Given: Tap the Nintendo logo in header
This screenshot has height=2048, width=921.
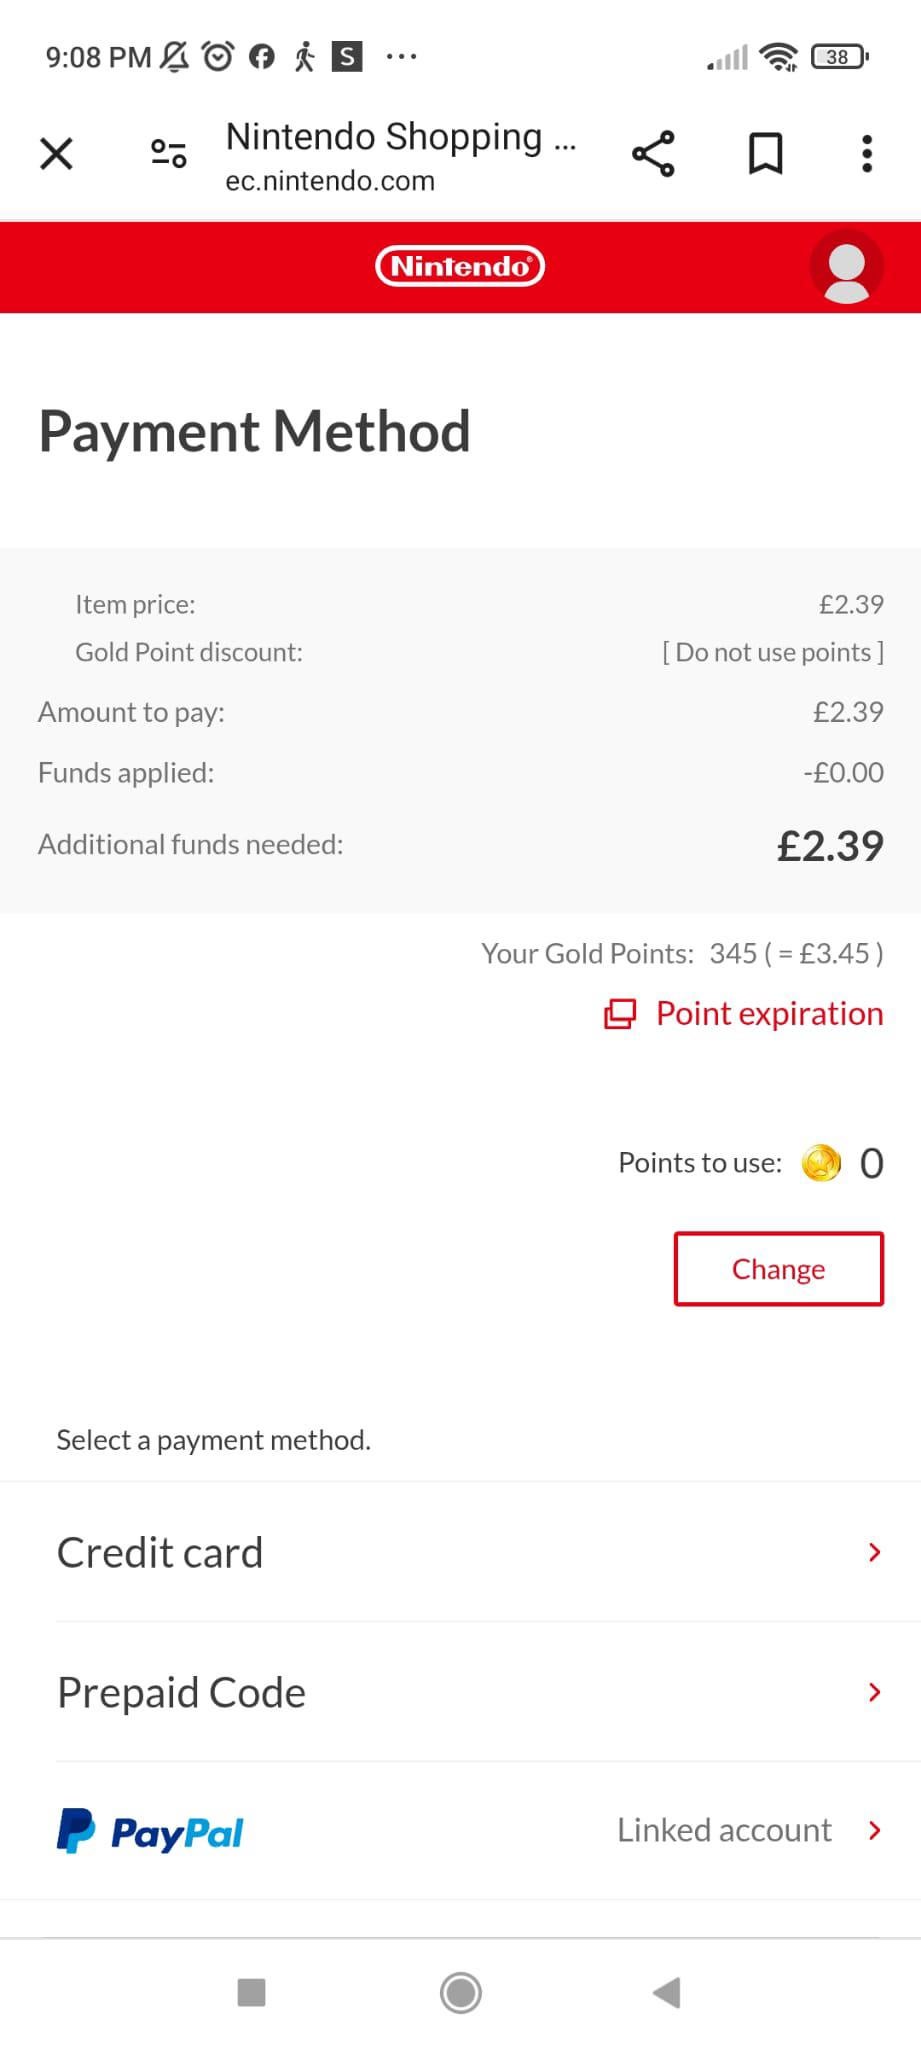Looking at the screenshot, I should pyautogui.click(x=460, y=266).
